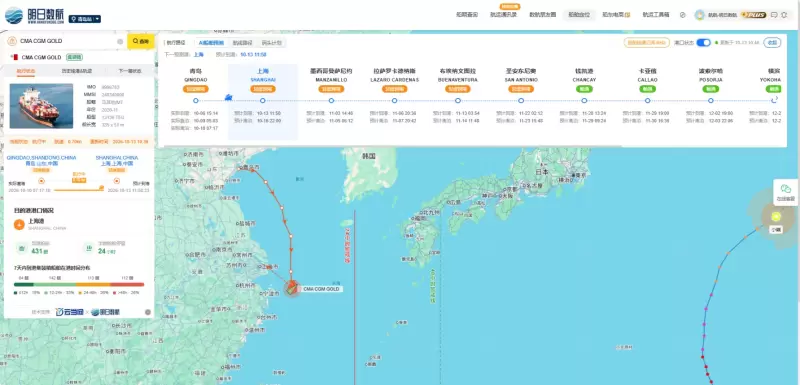Click the CALLAO port timeline node
Screen dimensions: 800x385
[647, 100]
